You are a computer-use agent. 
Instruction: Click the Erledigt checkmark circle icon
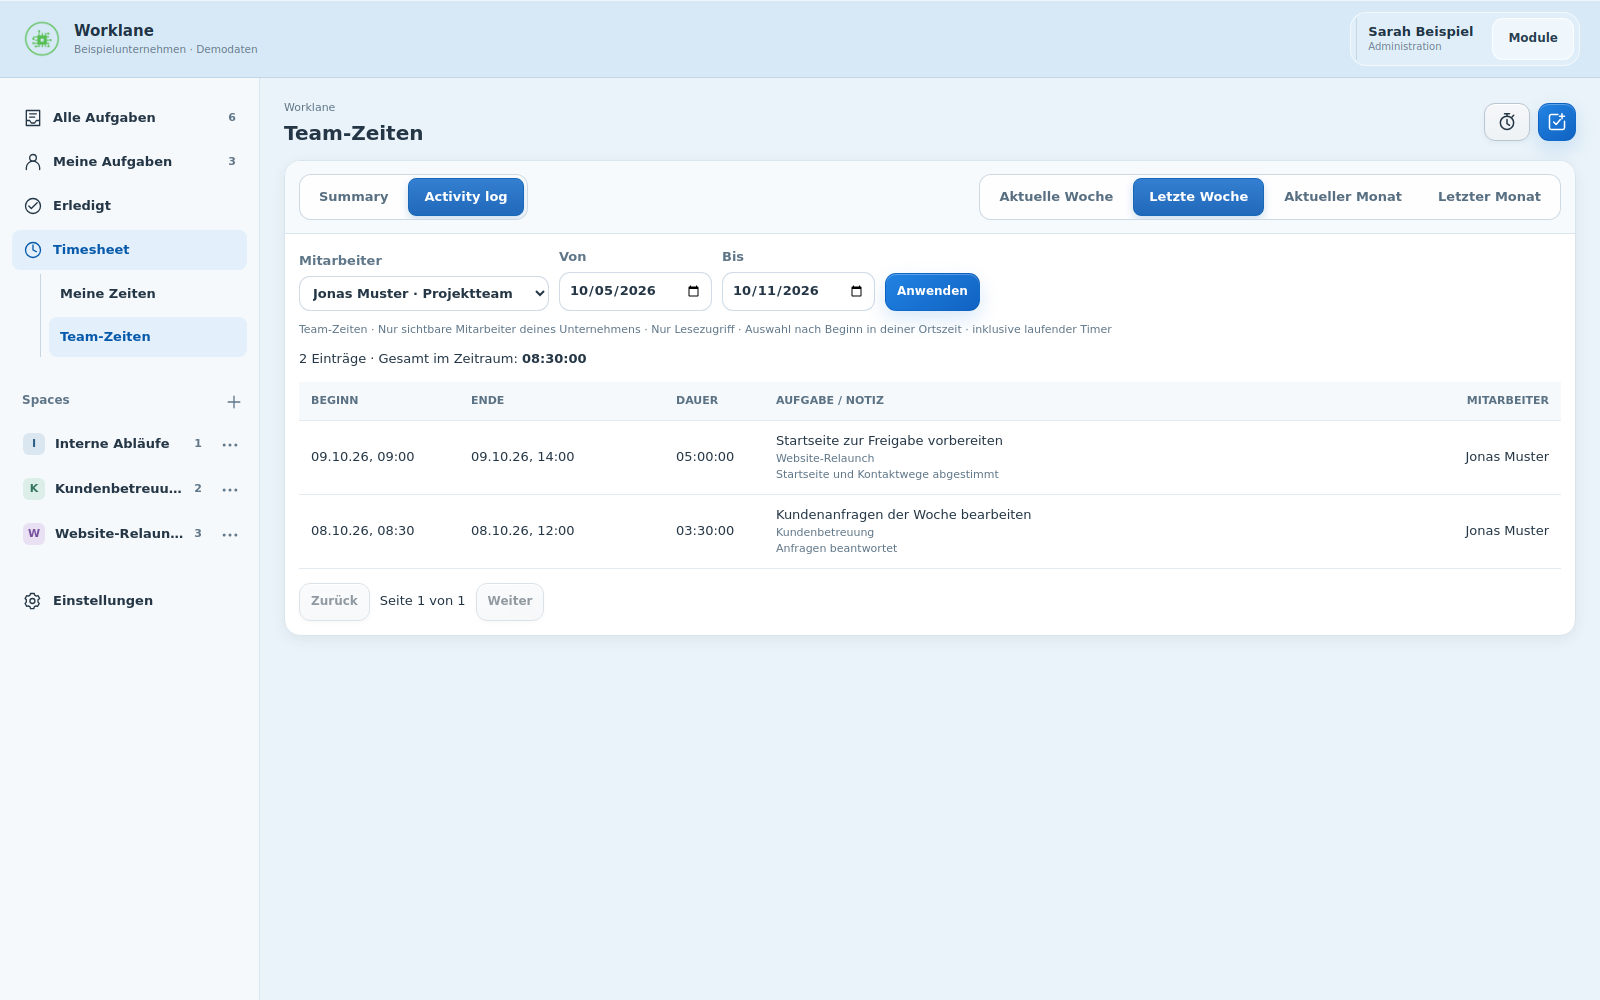pos(33,206)
